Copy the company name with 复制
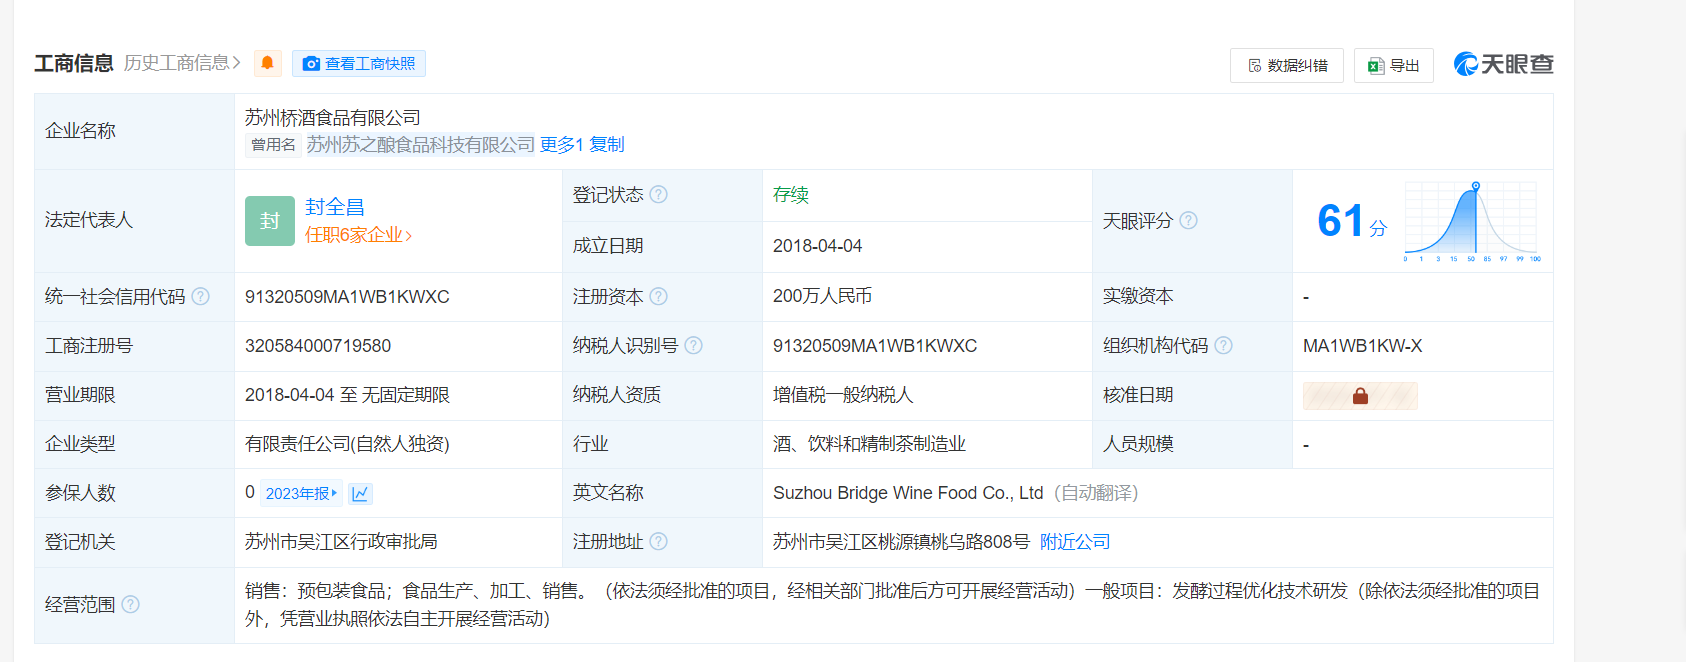The image size is (1686, 662). tap(607, 145)
